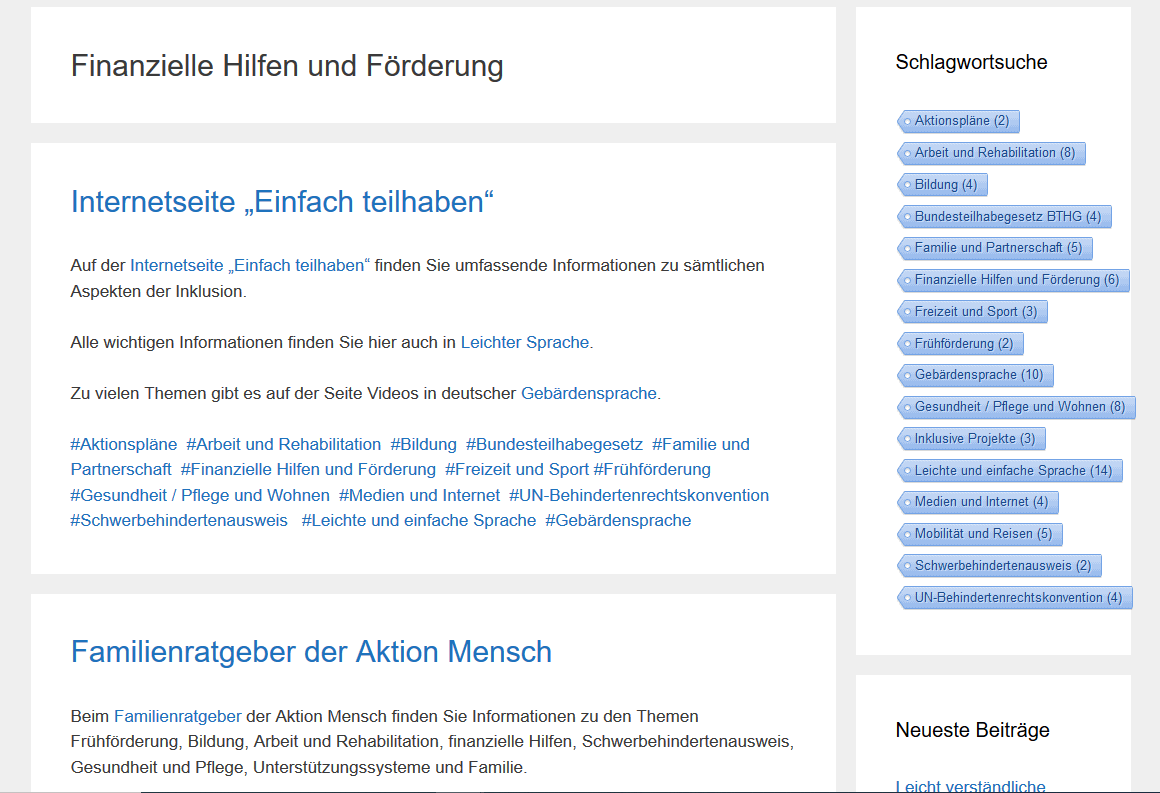Choose tag 'Schwerbehindertenausweis (2)' in sidebar
The height and width of the screenshot is (793, 1160).
pyautogui.click(x=999, y=566)
